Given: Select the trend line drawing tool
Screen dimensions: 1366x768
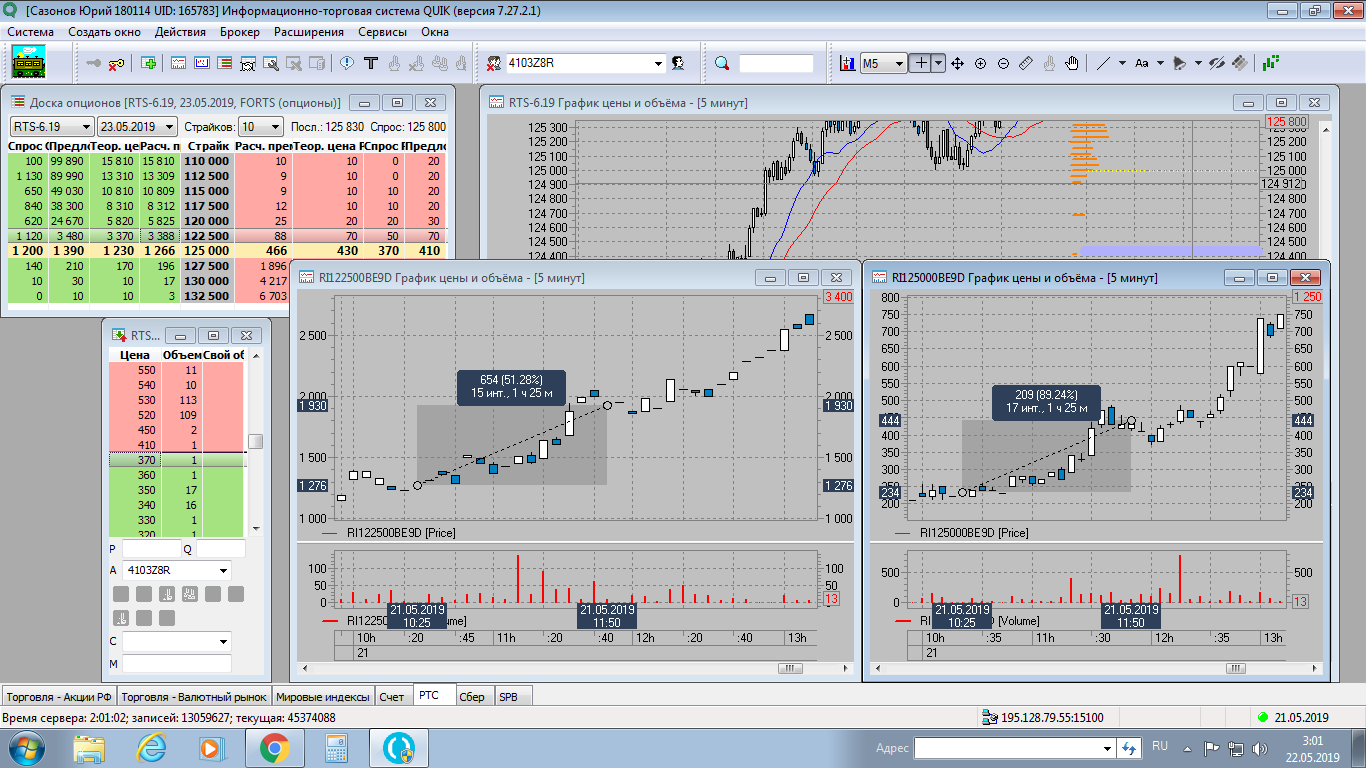Looking at the screenshot, I should (x=1103, y=63).
